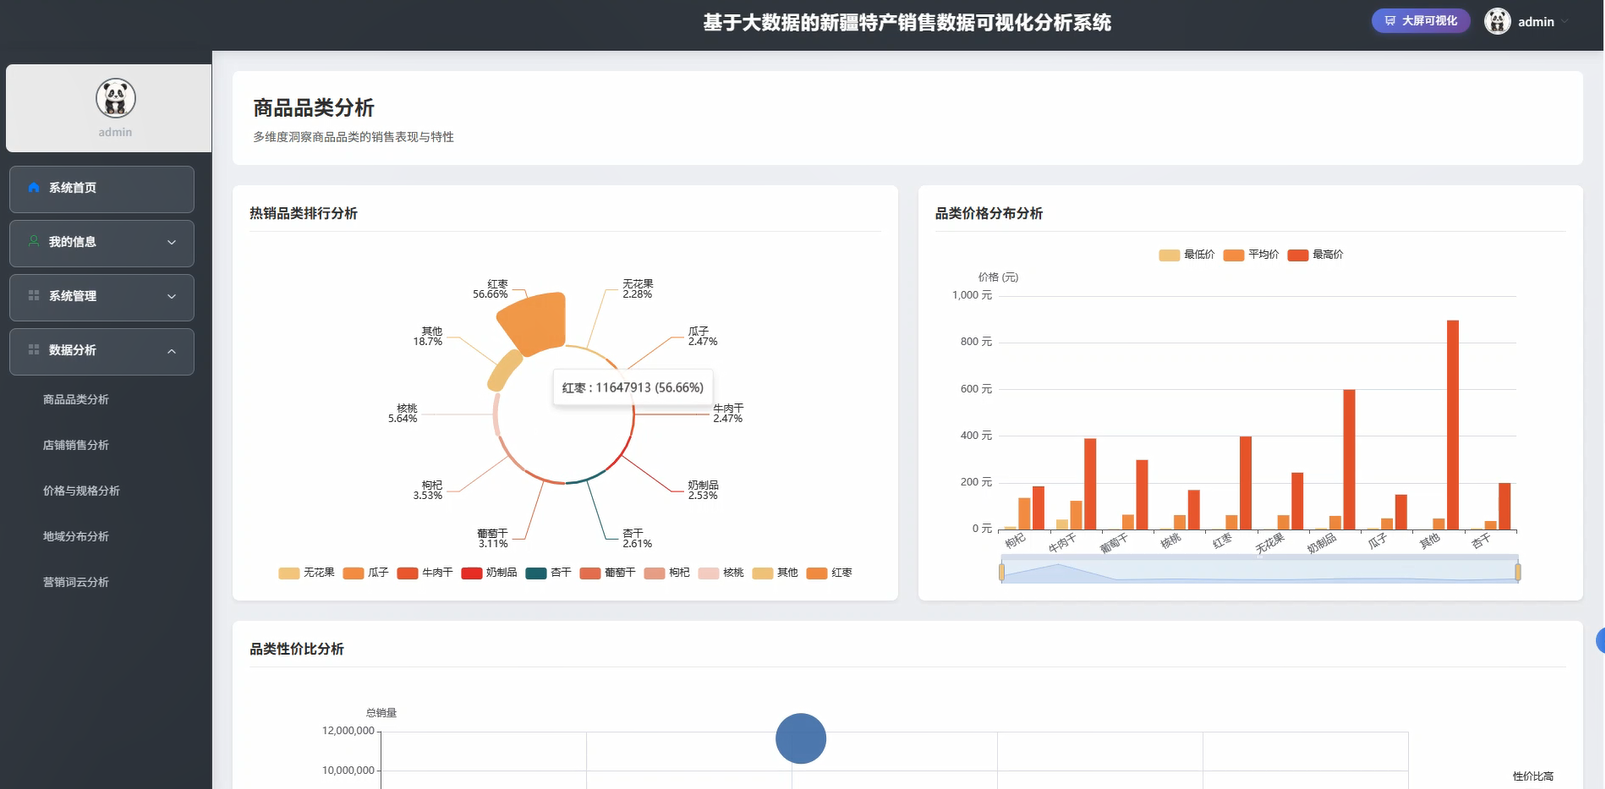Toggle 瓜子 legend in pie chart
1605x789 pixels.
[366, 573]
